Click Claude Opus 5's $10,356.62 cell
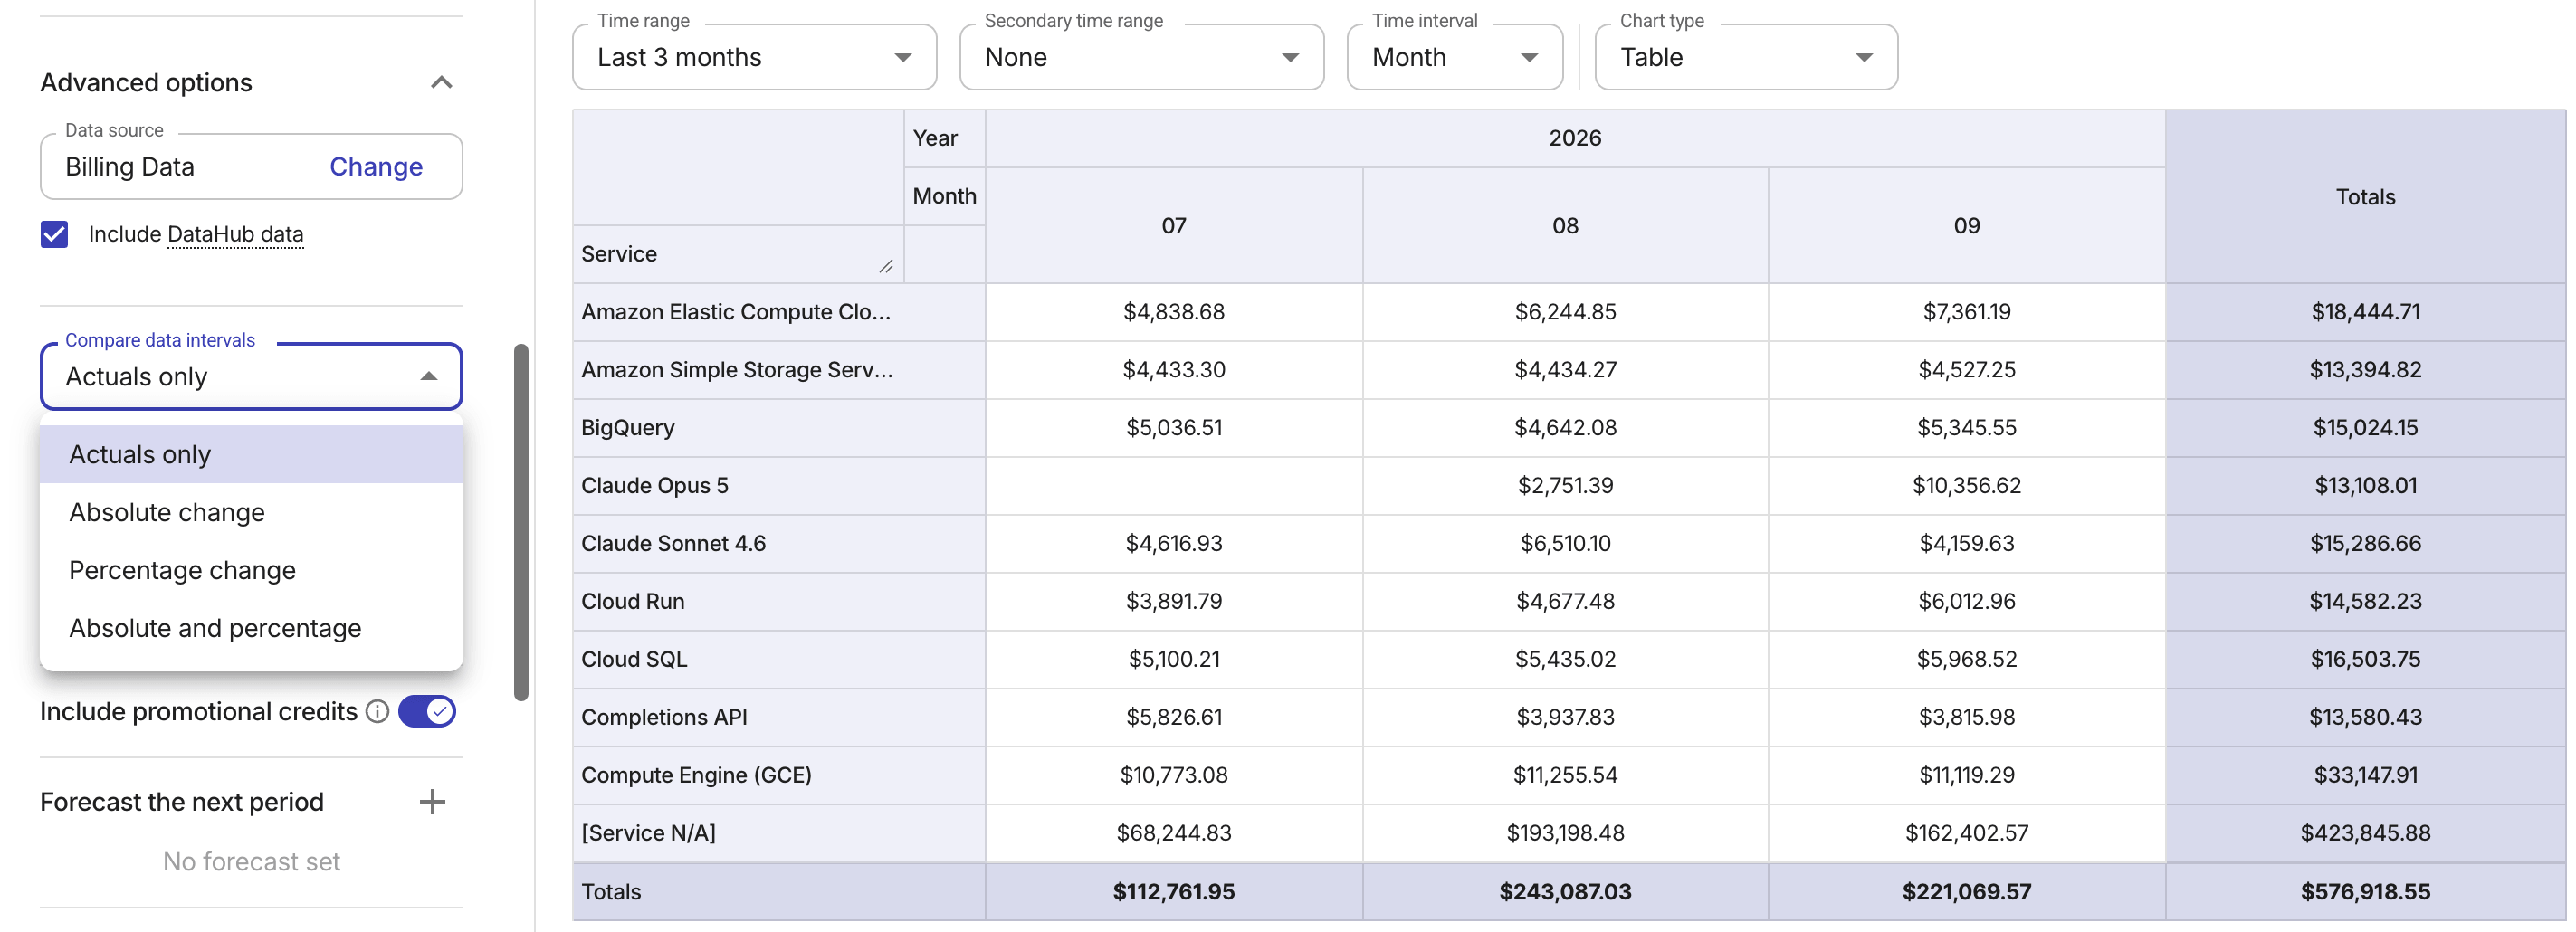The width and height of the screenshot is (2576, 932). point(1966,486)
